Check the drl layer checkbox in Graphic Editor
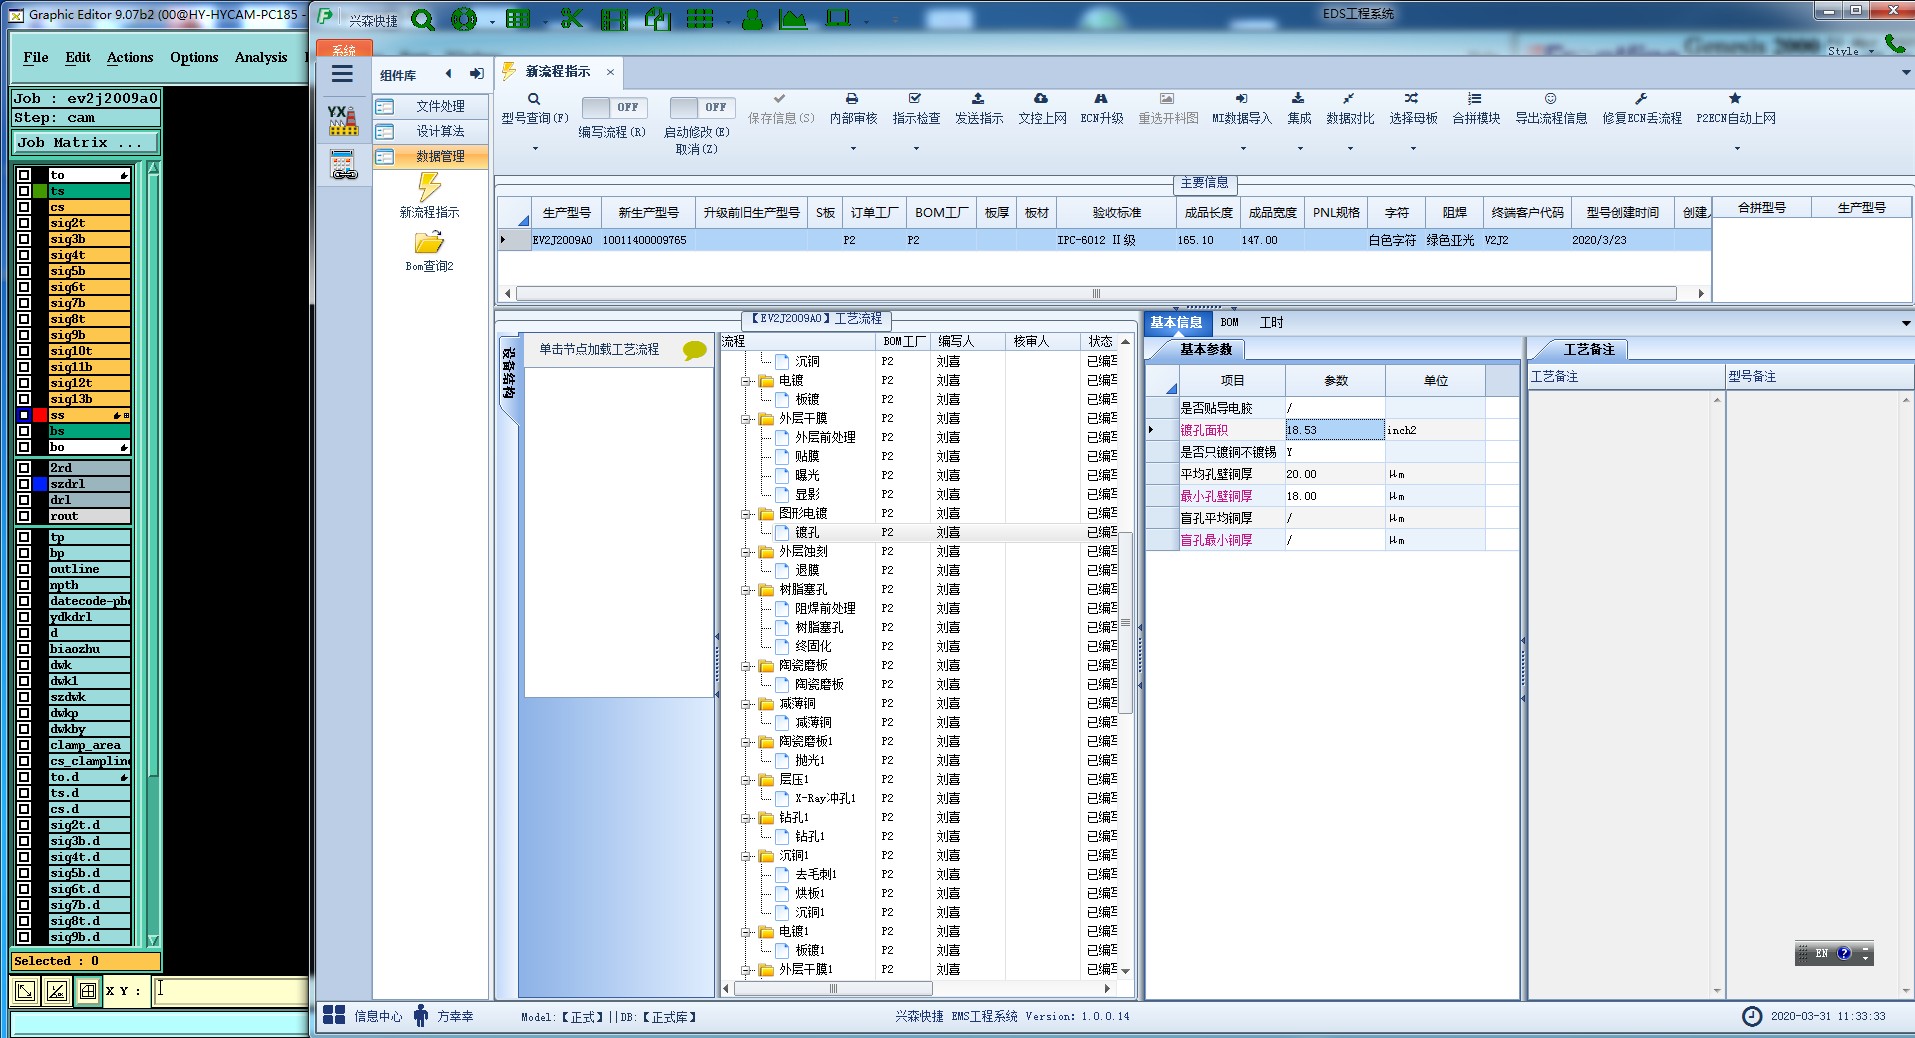 point(24,500)
